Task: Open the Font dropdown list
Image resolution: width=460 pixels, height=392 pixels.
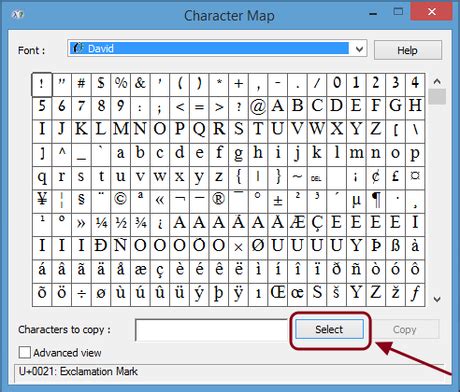Action: point(359,49)
